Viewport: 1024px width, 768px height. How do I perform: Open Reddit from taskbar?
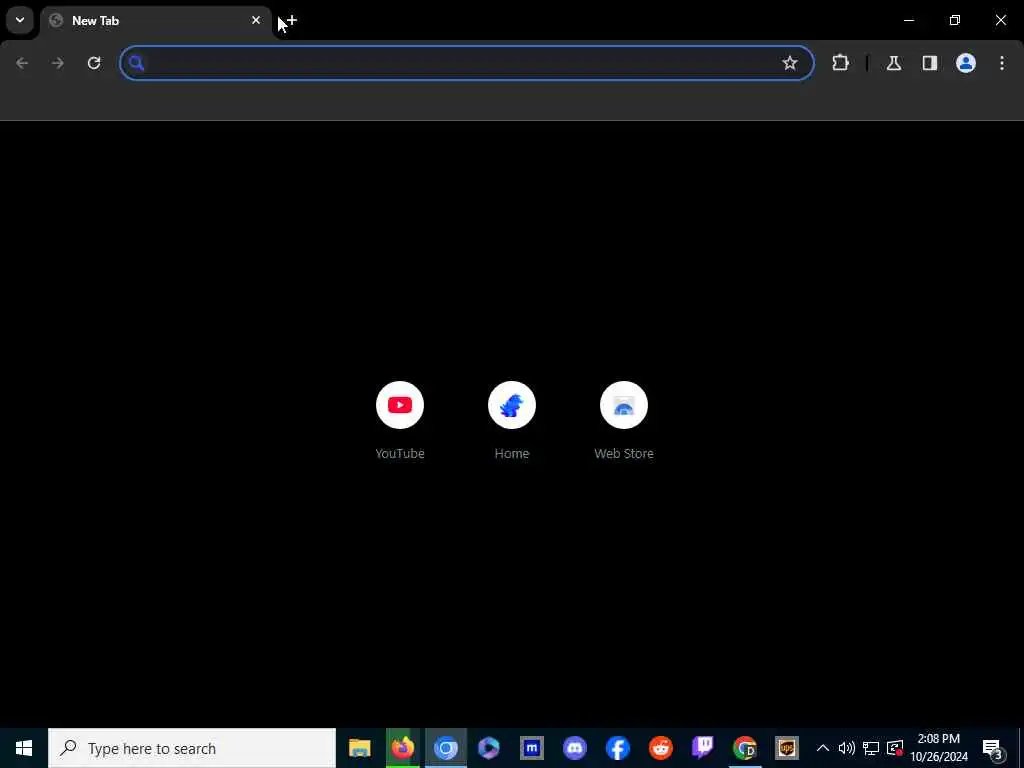click(661, 748)
